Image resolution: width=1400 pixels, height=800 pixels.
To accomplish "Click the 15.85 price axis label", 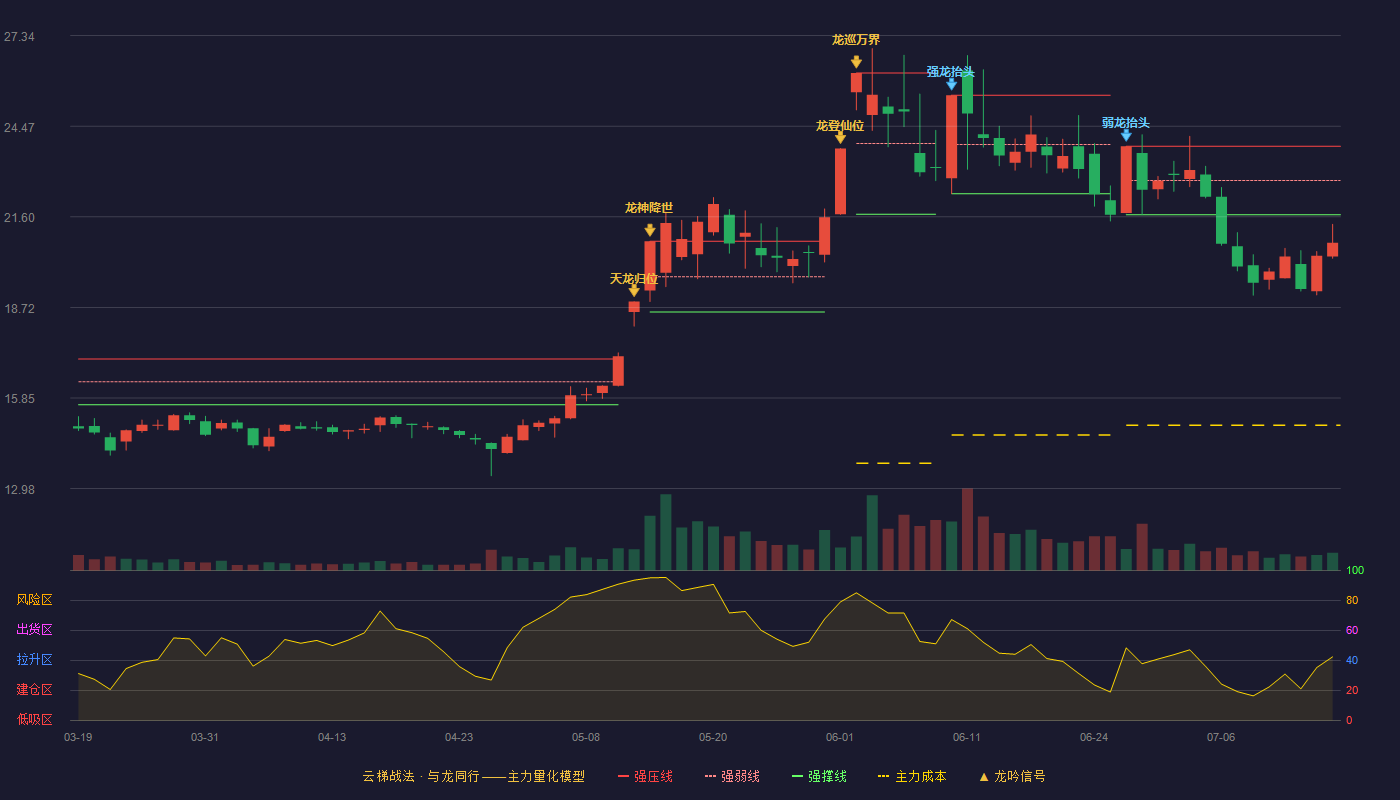I will coord(19,399).
